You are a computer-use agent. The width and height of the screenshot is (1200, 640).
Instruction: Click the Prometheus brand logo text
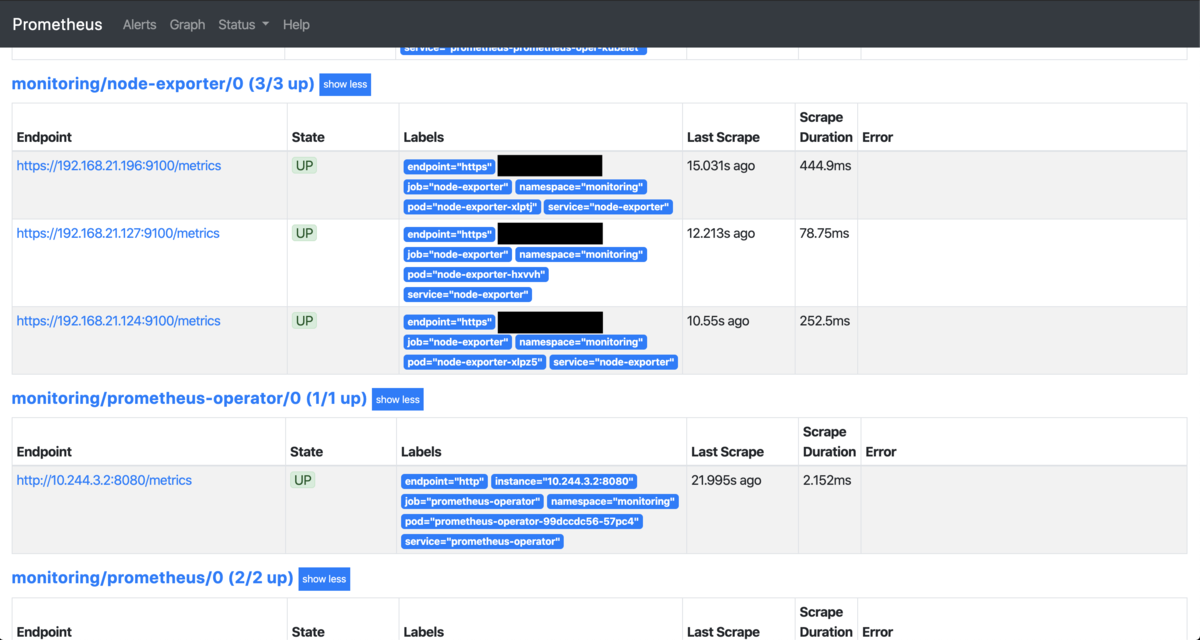click(57, 24)
